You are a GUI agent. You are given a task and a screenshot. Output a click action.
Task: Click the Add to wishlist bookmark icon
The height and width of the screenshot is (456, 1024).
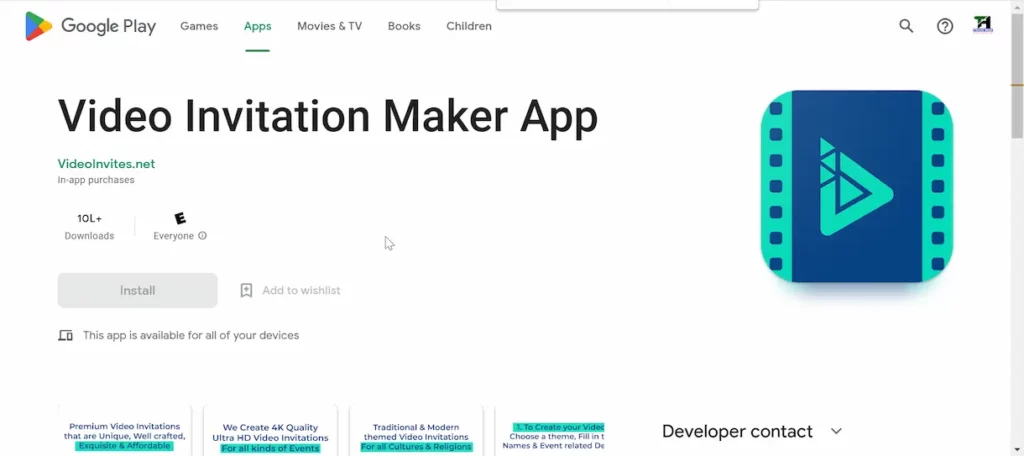point(246,291)
